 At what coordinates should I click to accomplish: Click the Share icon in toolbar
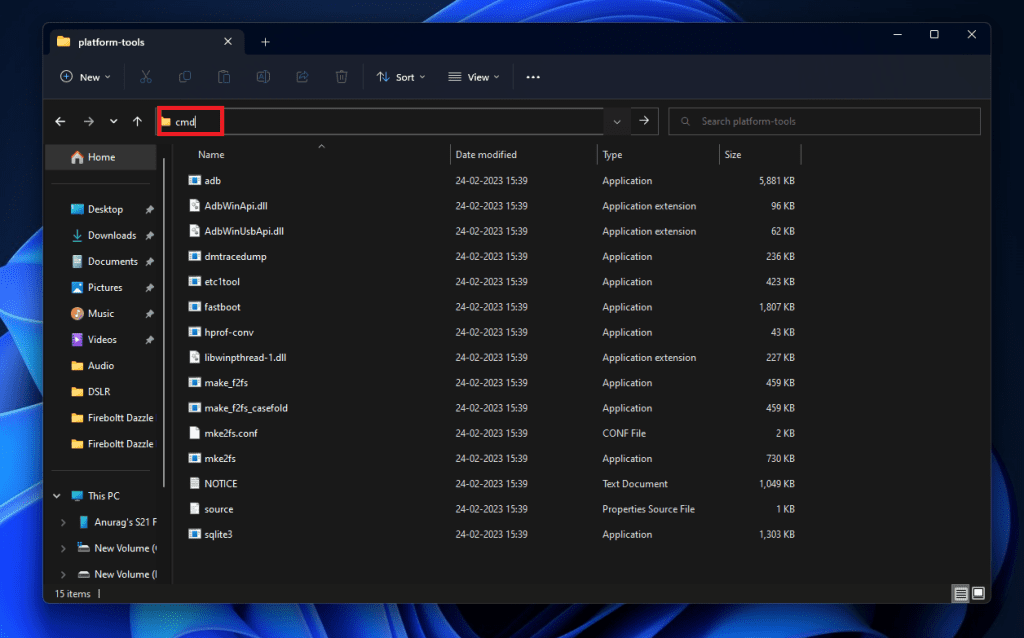click(302, 77)
